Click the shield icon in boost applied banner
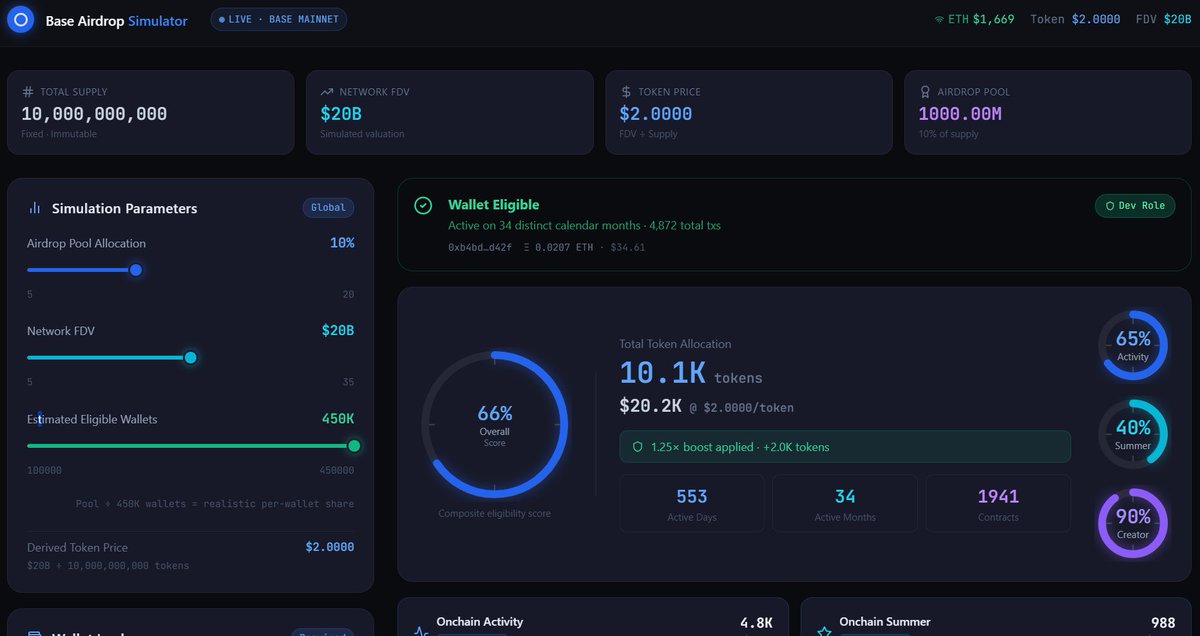1200x636 pixels. click(x=638, y=447)
